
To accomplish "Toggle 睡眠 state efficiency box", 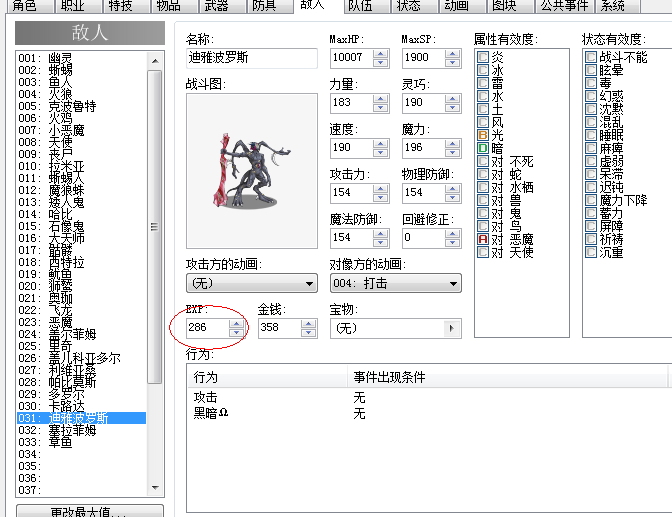I will (x=591, y=135).
